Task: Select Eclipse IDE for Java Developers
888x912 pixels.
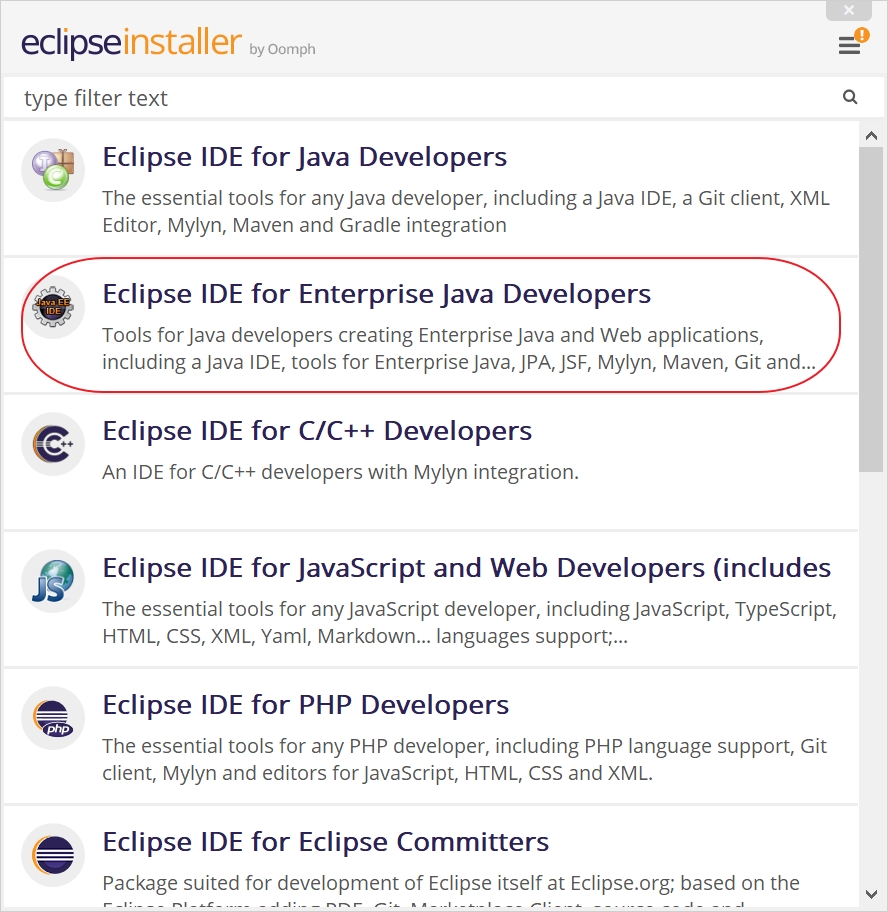Action: 431,188
